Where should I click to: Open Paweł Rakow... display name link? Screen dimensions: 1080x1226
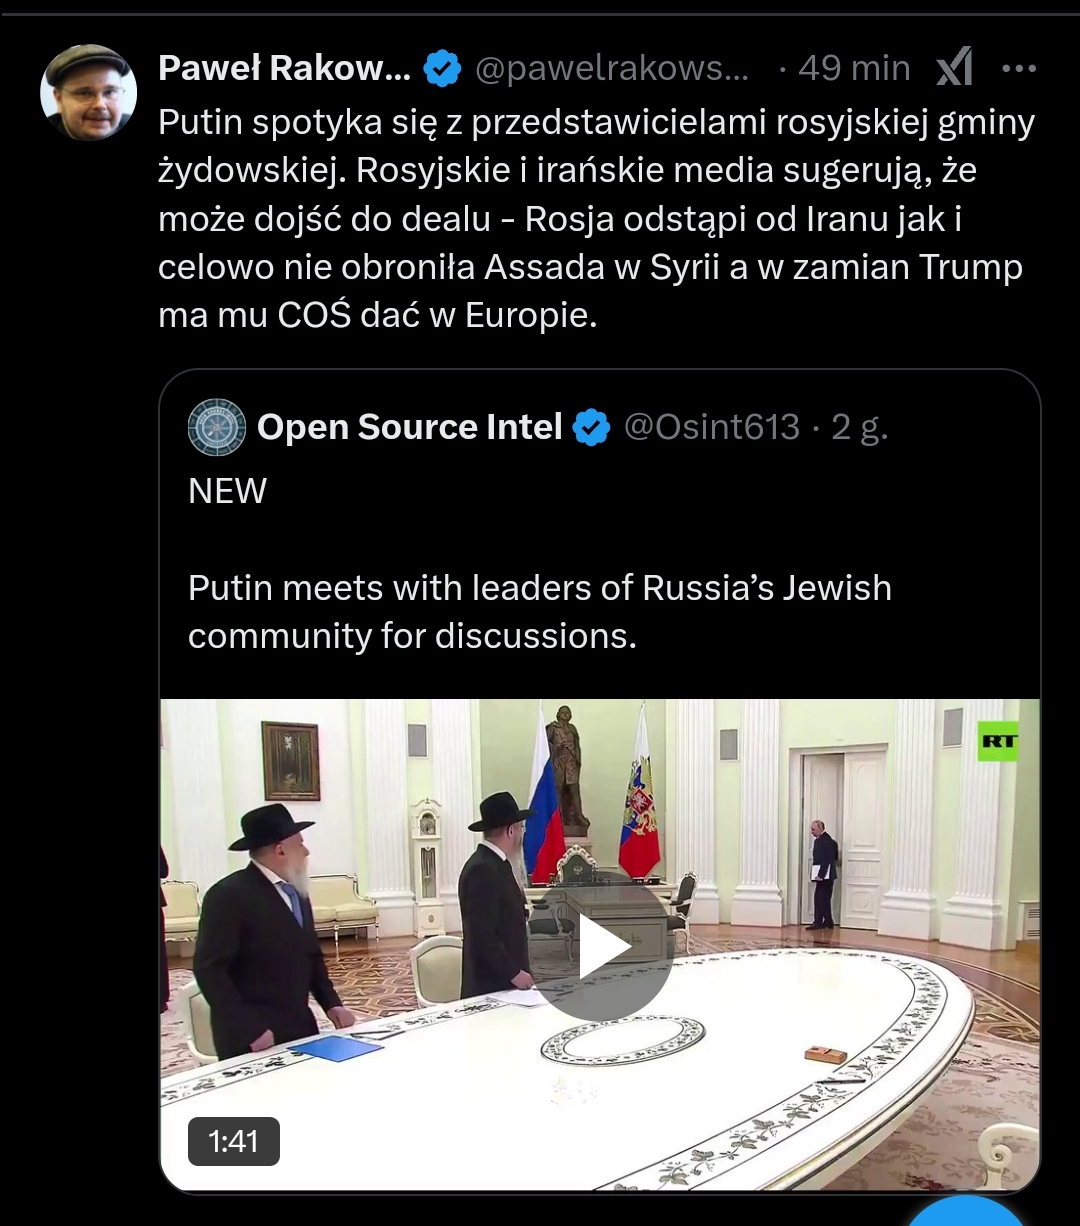tap(285, 68)
